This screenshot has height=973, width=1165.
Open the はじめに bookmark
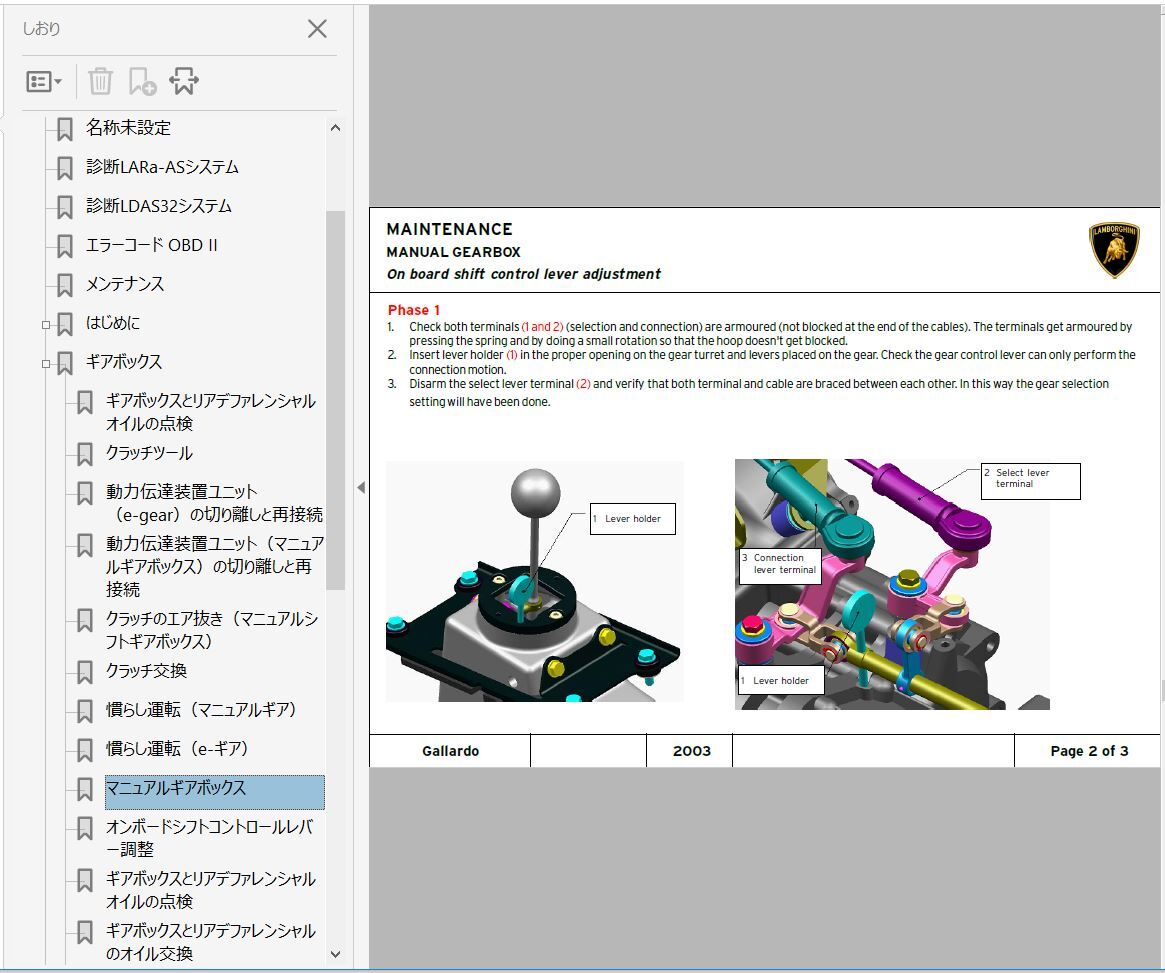click(113, 323)
